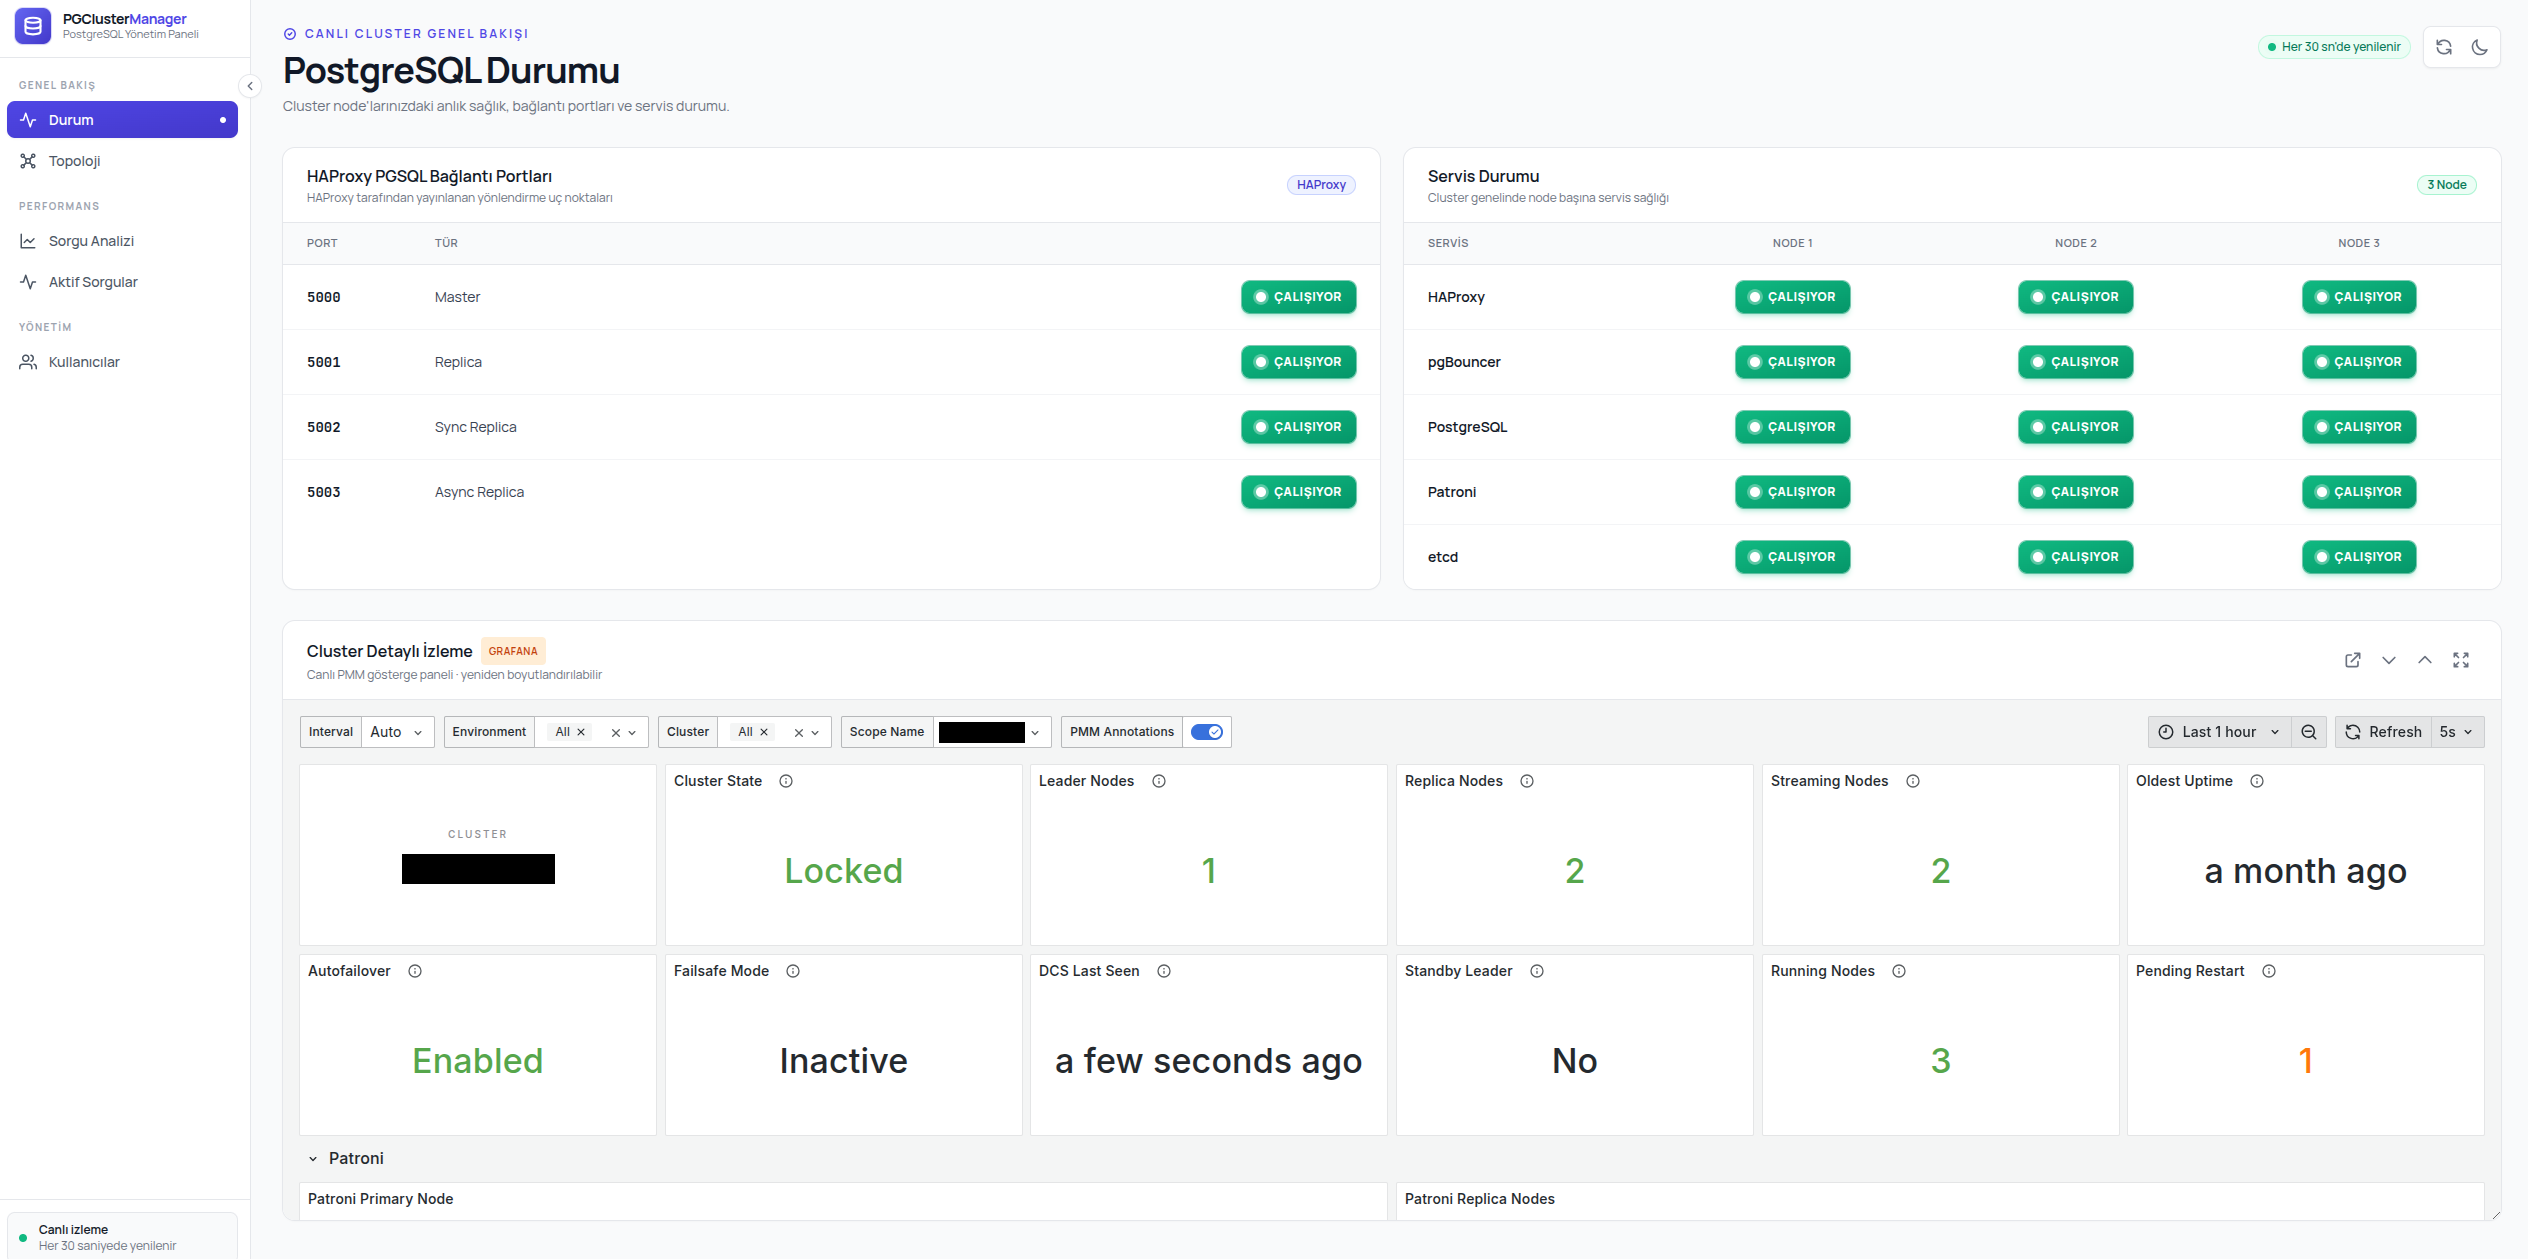This screenshot has height=1259, width=2528.
Task: Click pgBouncer Node 2 ÇALIŞIYOR badge
Action: (x=2075, y=362)
